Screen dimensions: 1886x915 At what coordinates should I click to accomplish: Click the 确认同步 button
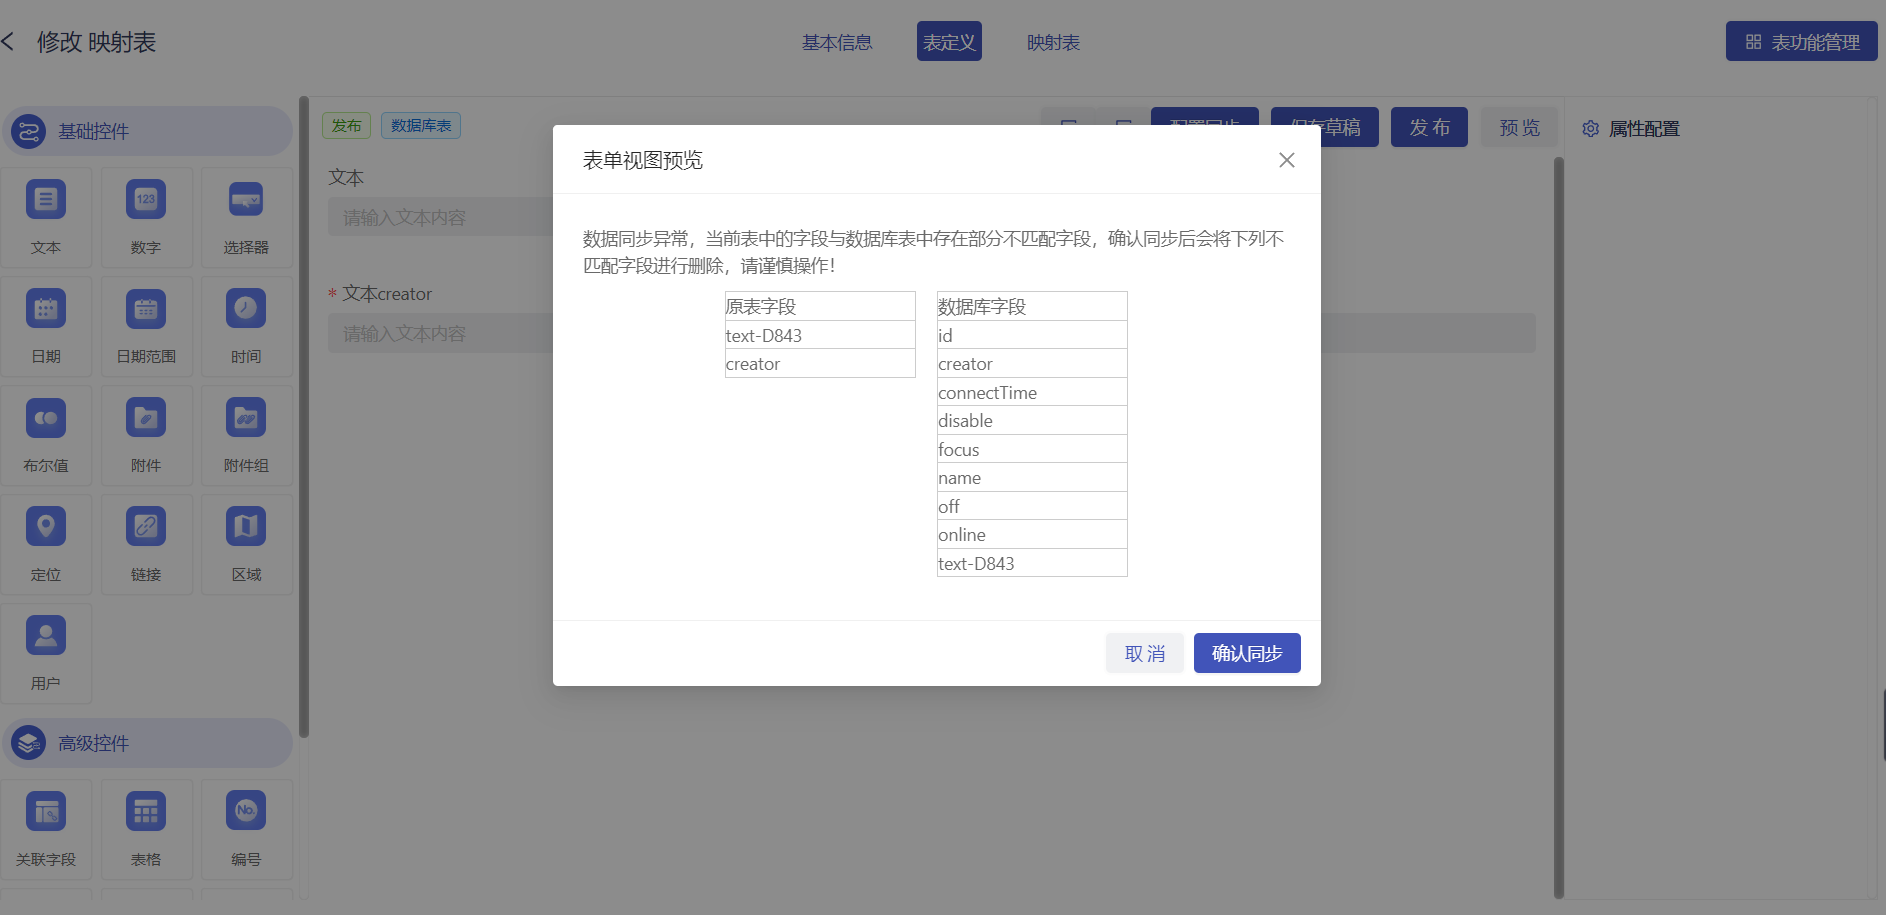point(1247,653)
